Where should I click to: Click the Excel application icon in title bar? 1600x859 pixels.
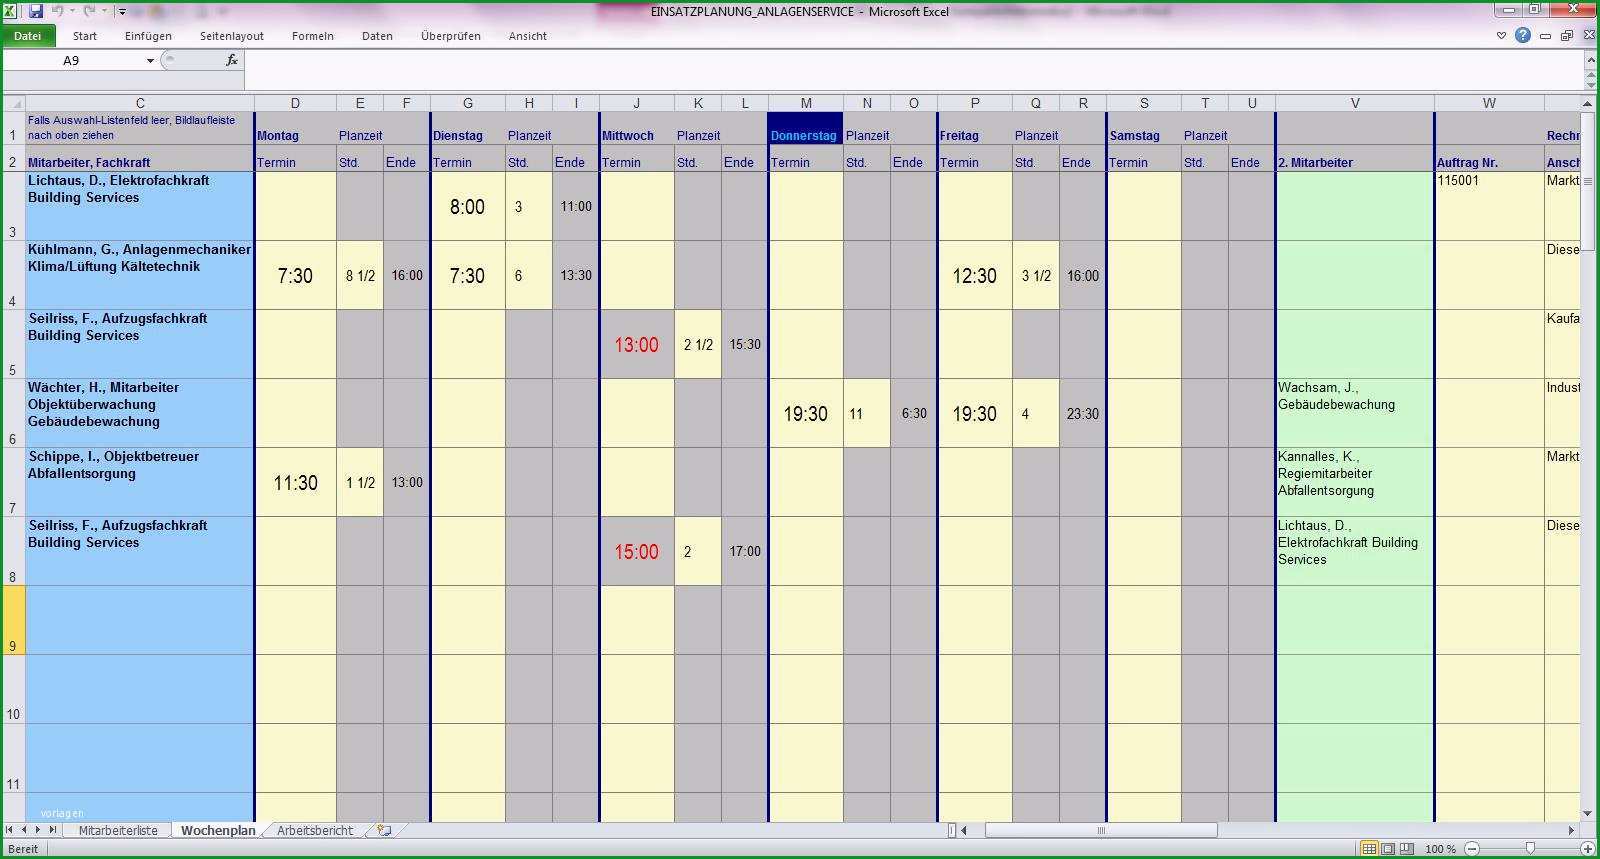(10, 11)
